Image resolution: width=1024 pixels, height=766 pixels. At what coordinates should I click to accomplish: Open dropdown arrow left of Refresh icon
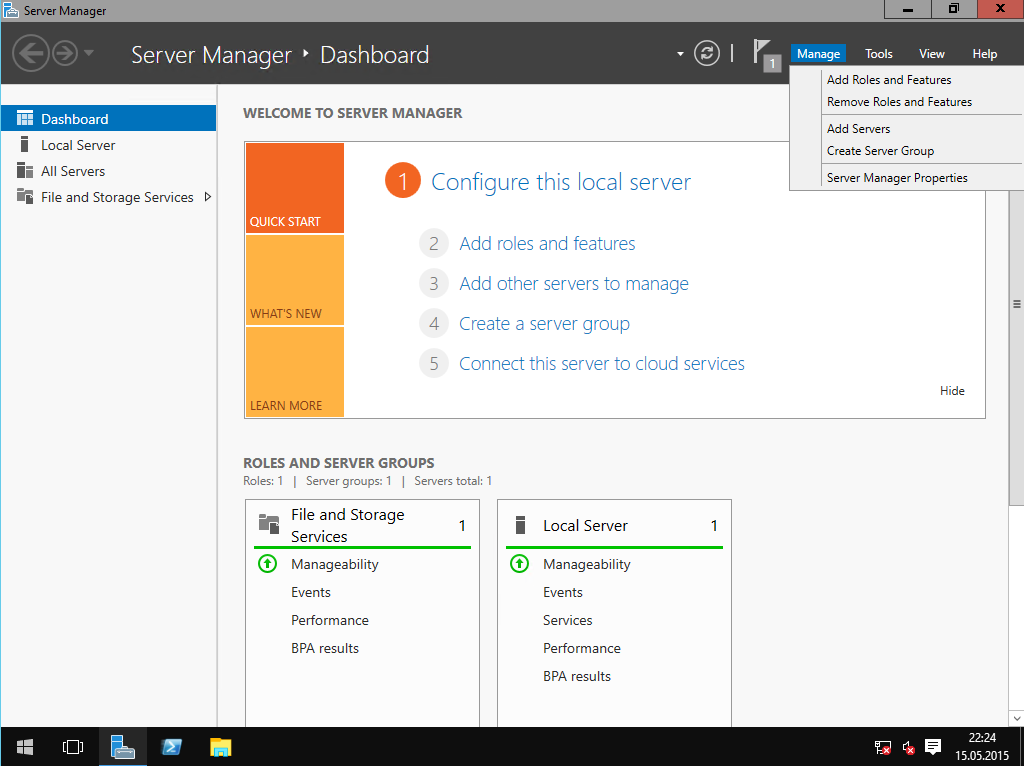click(x=680, y=54)
